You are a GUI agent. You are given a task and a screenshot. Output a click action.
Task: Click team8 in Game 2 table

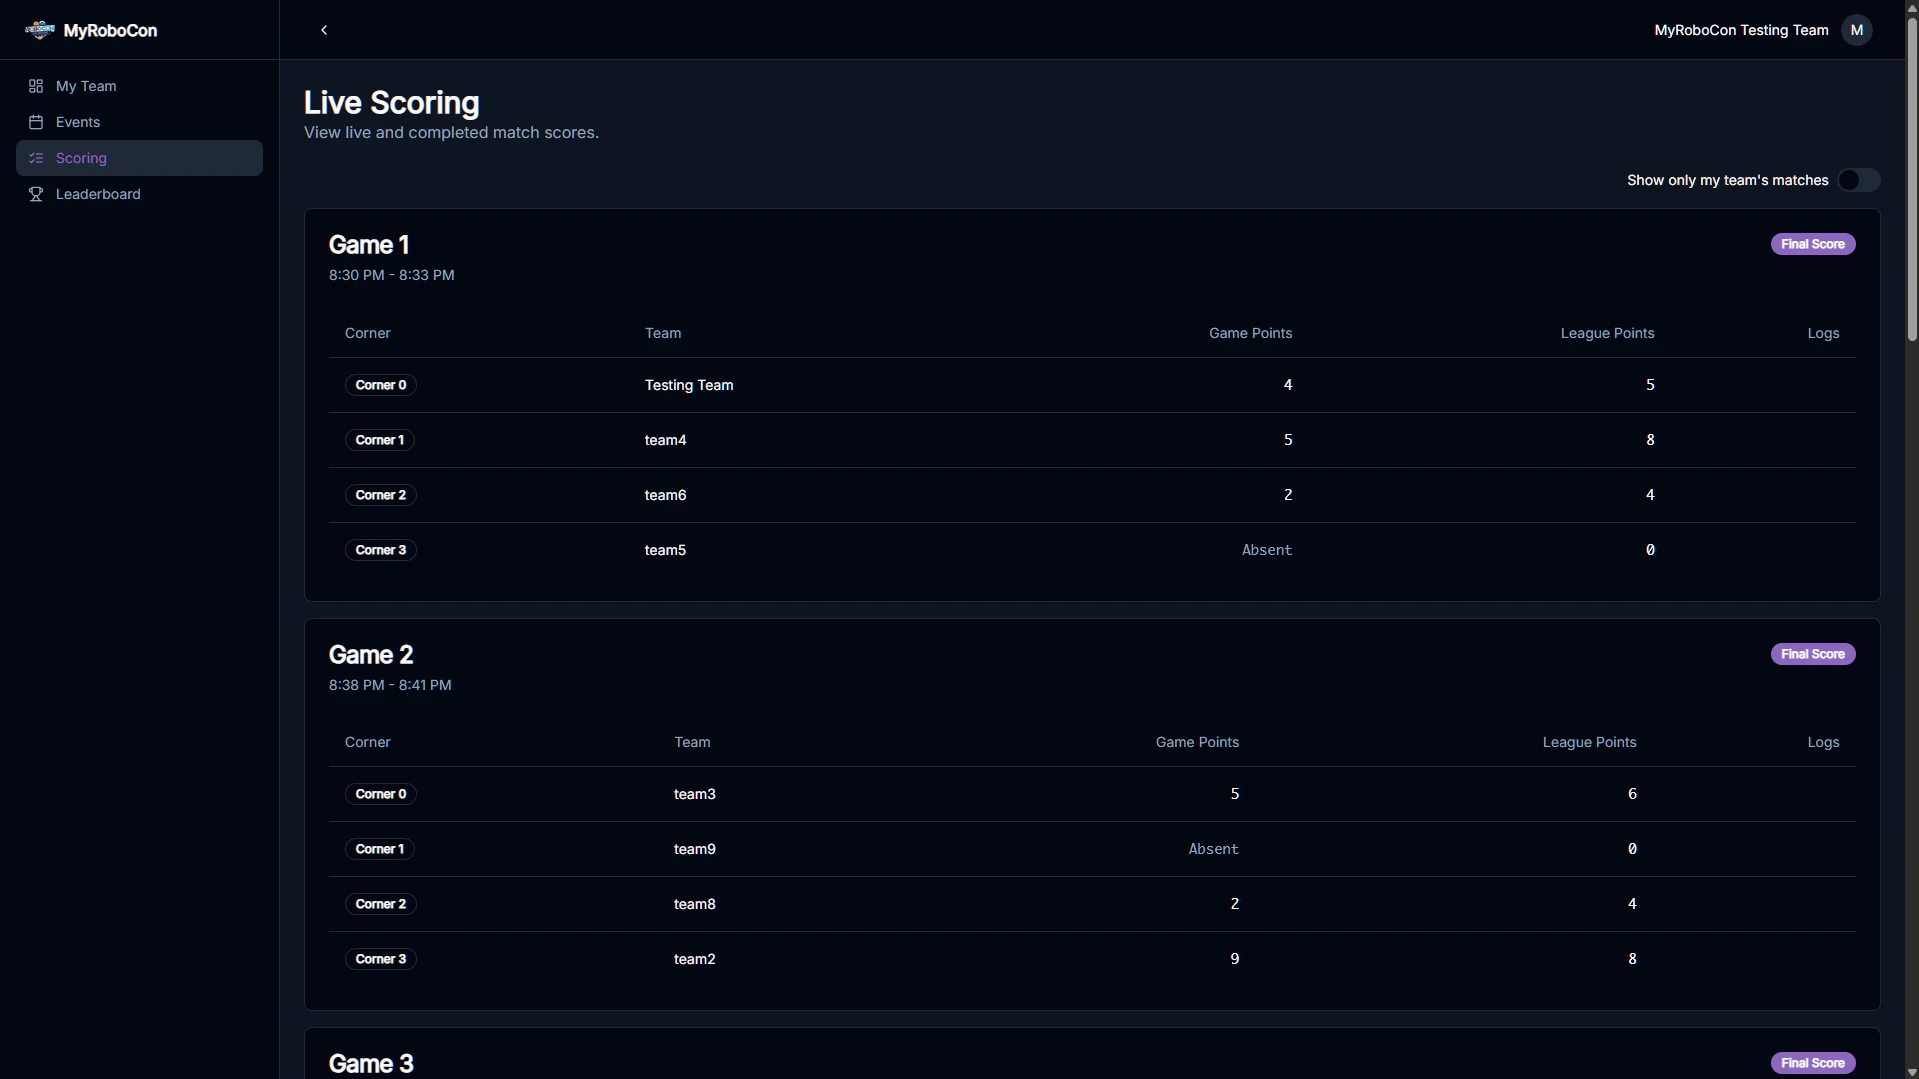tap(695, 904)
